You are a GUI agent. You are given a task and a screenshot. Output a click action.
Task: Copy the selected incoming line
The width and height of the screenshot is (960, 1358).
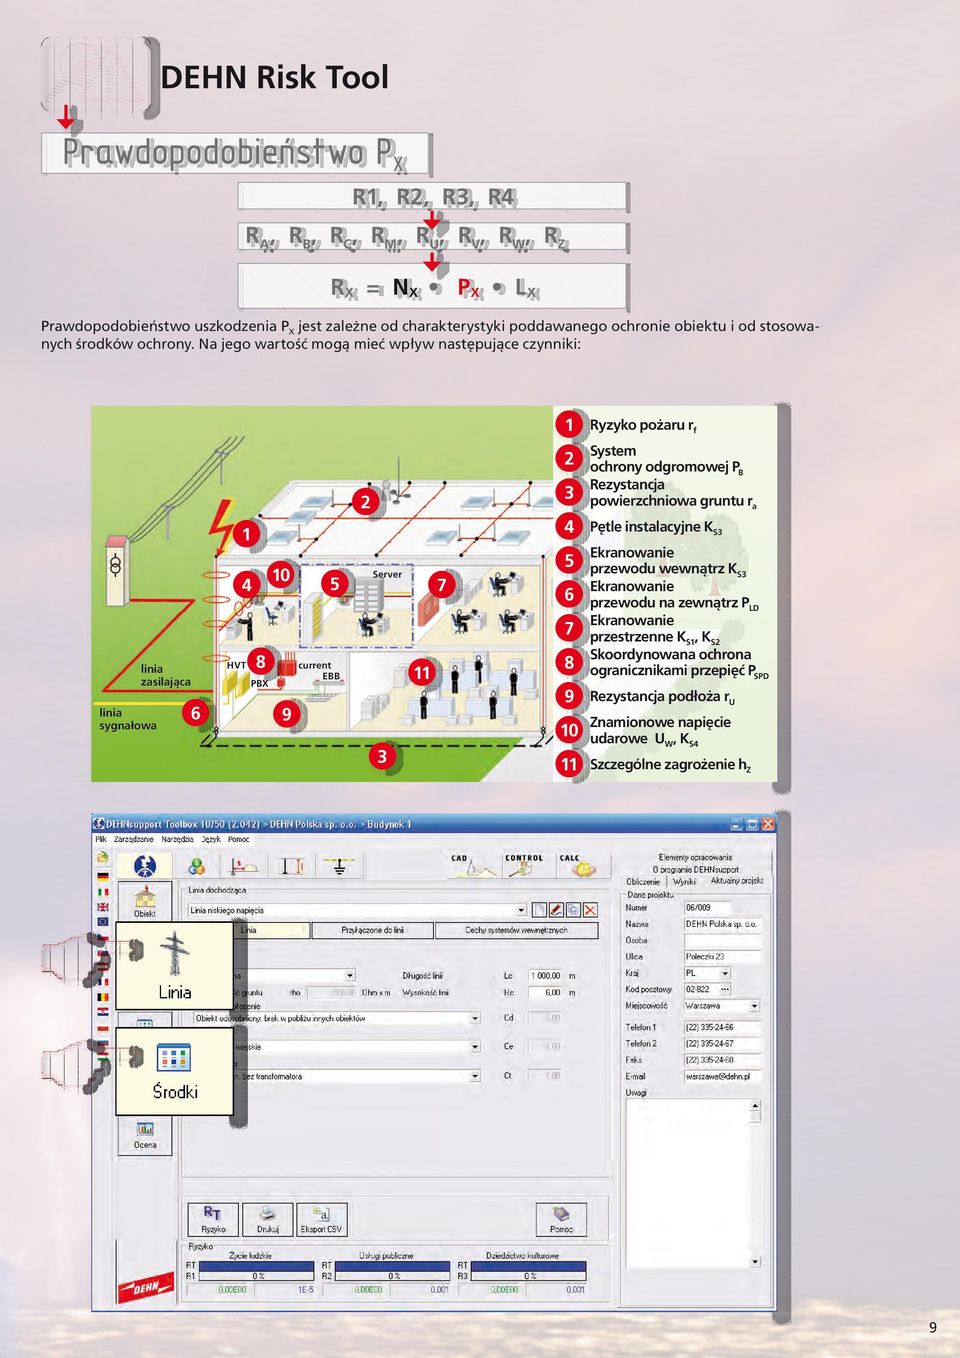tap(573, 910)
